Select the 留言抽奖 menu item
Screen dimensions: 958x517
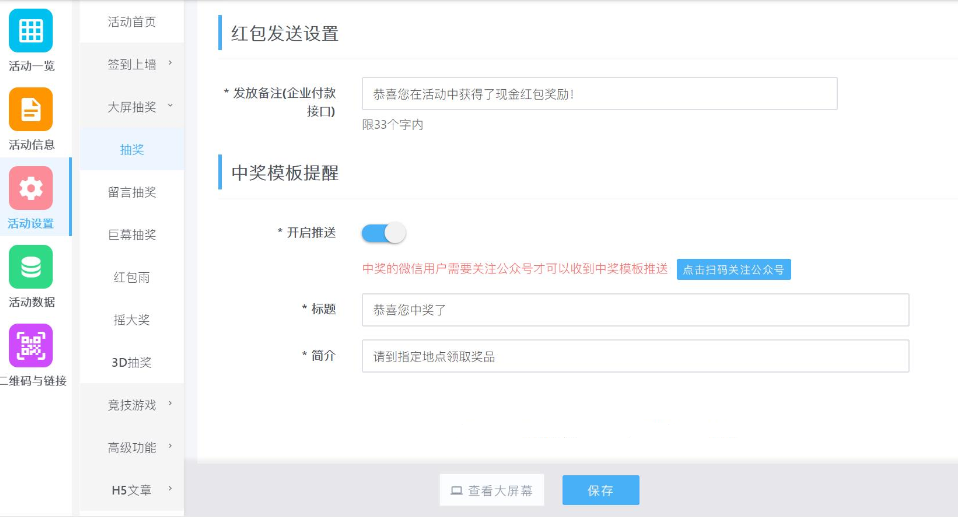(x=131, y=192)
